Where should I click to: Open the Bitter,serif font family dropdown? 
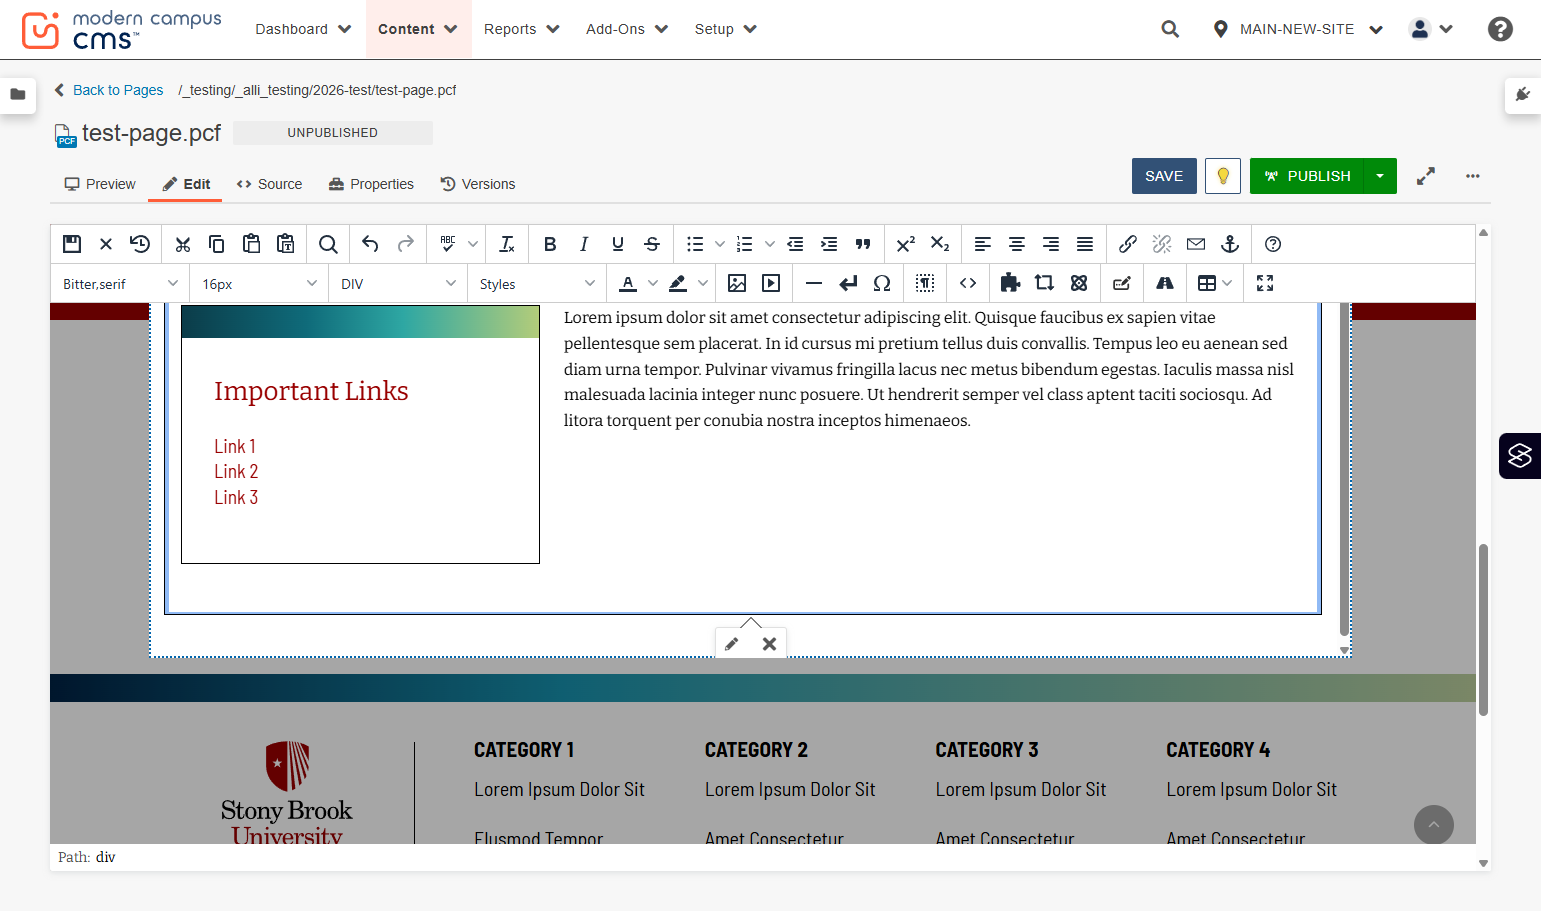pos(120,284)
